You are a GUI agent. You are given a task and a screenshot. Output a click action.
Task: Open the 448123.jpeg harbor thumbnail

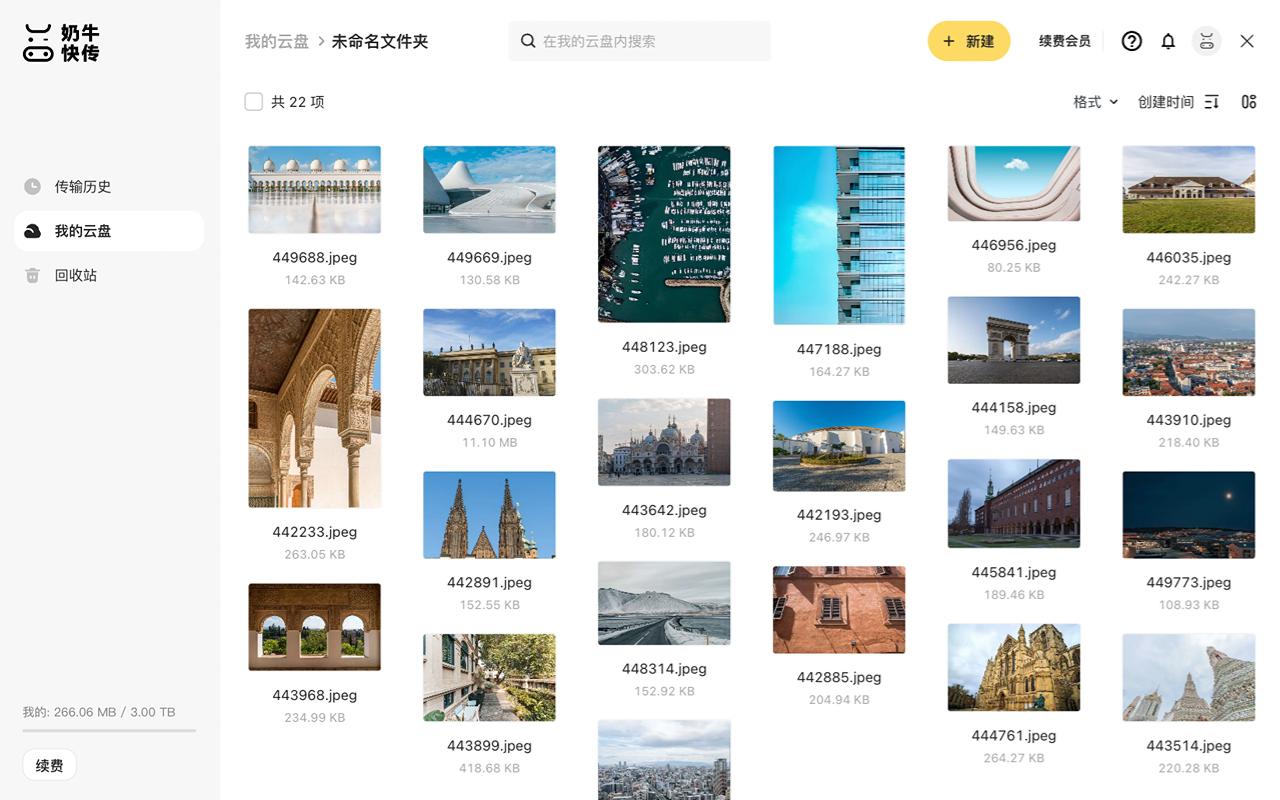click(664, 234)
